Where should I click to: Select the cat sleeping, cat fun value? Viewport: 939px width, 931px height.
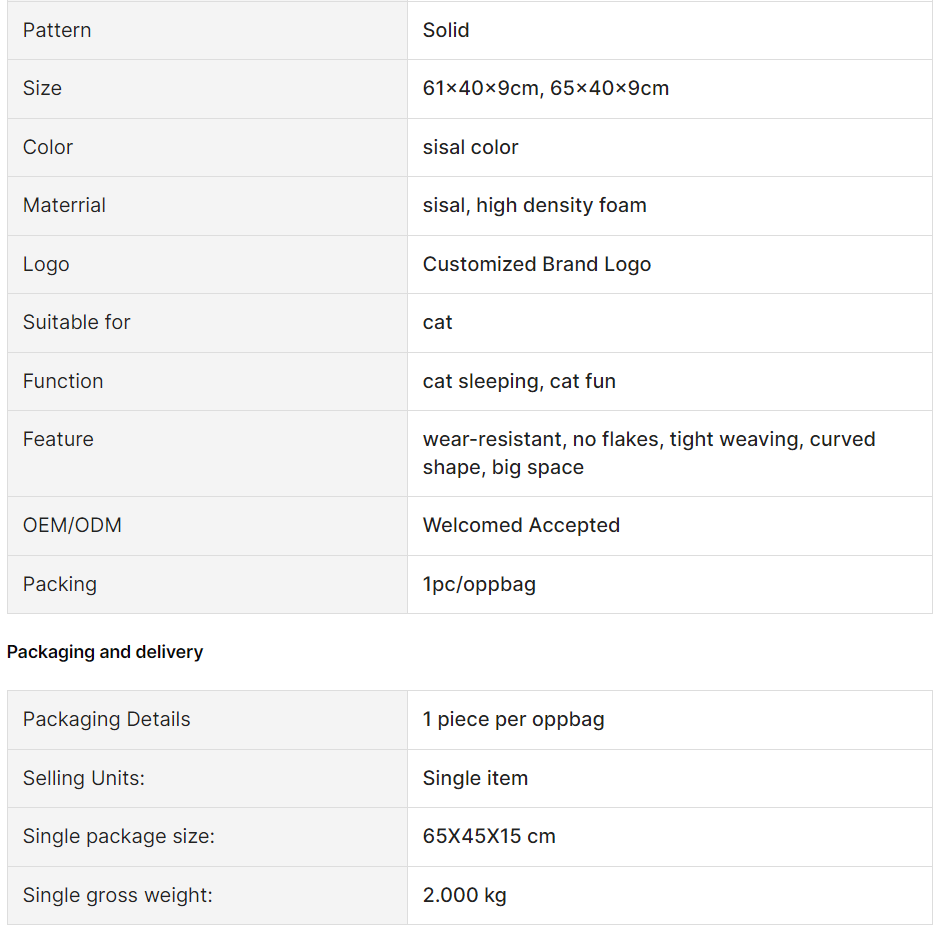click(519, 381)
